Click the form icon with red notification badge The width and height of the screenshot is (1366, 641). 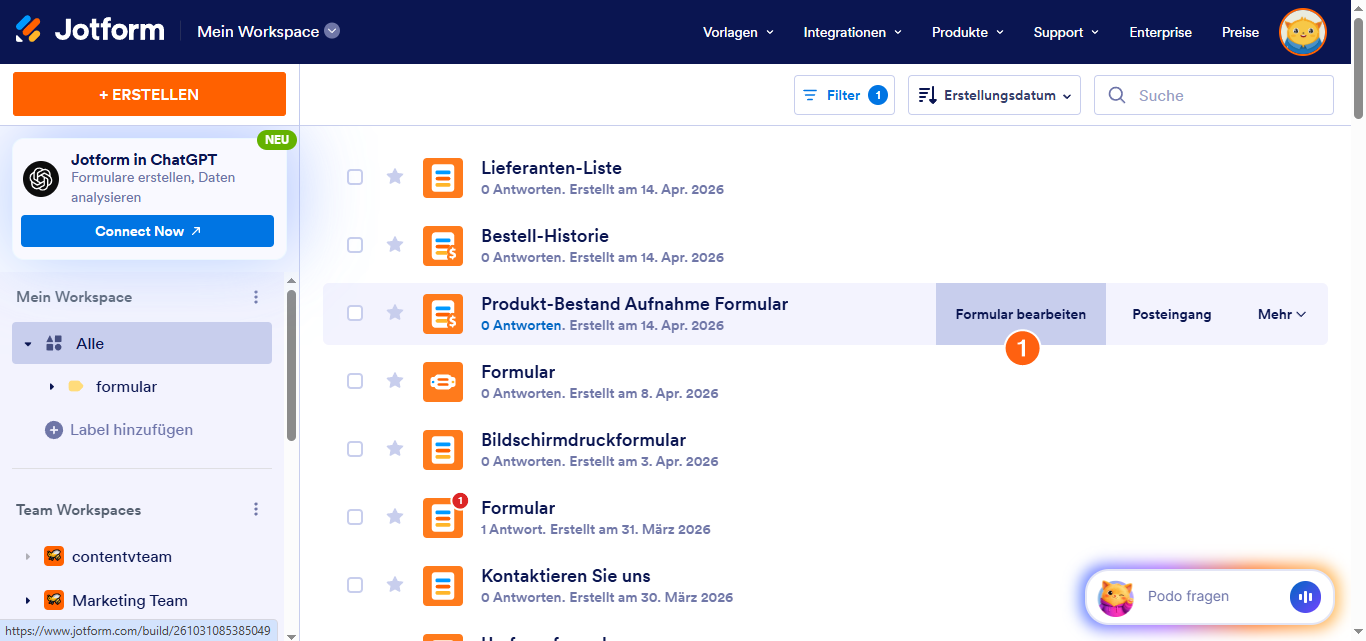(x=443, y=517)
